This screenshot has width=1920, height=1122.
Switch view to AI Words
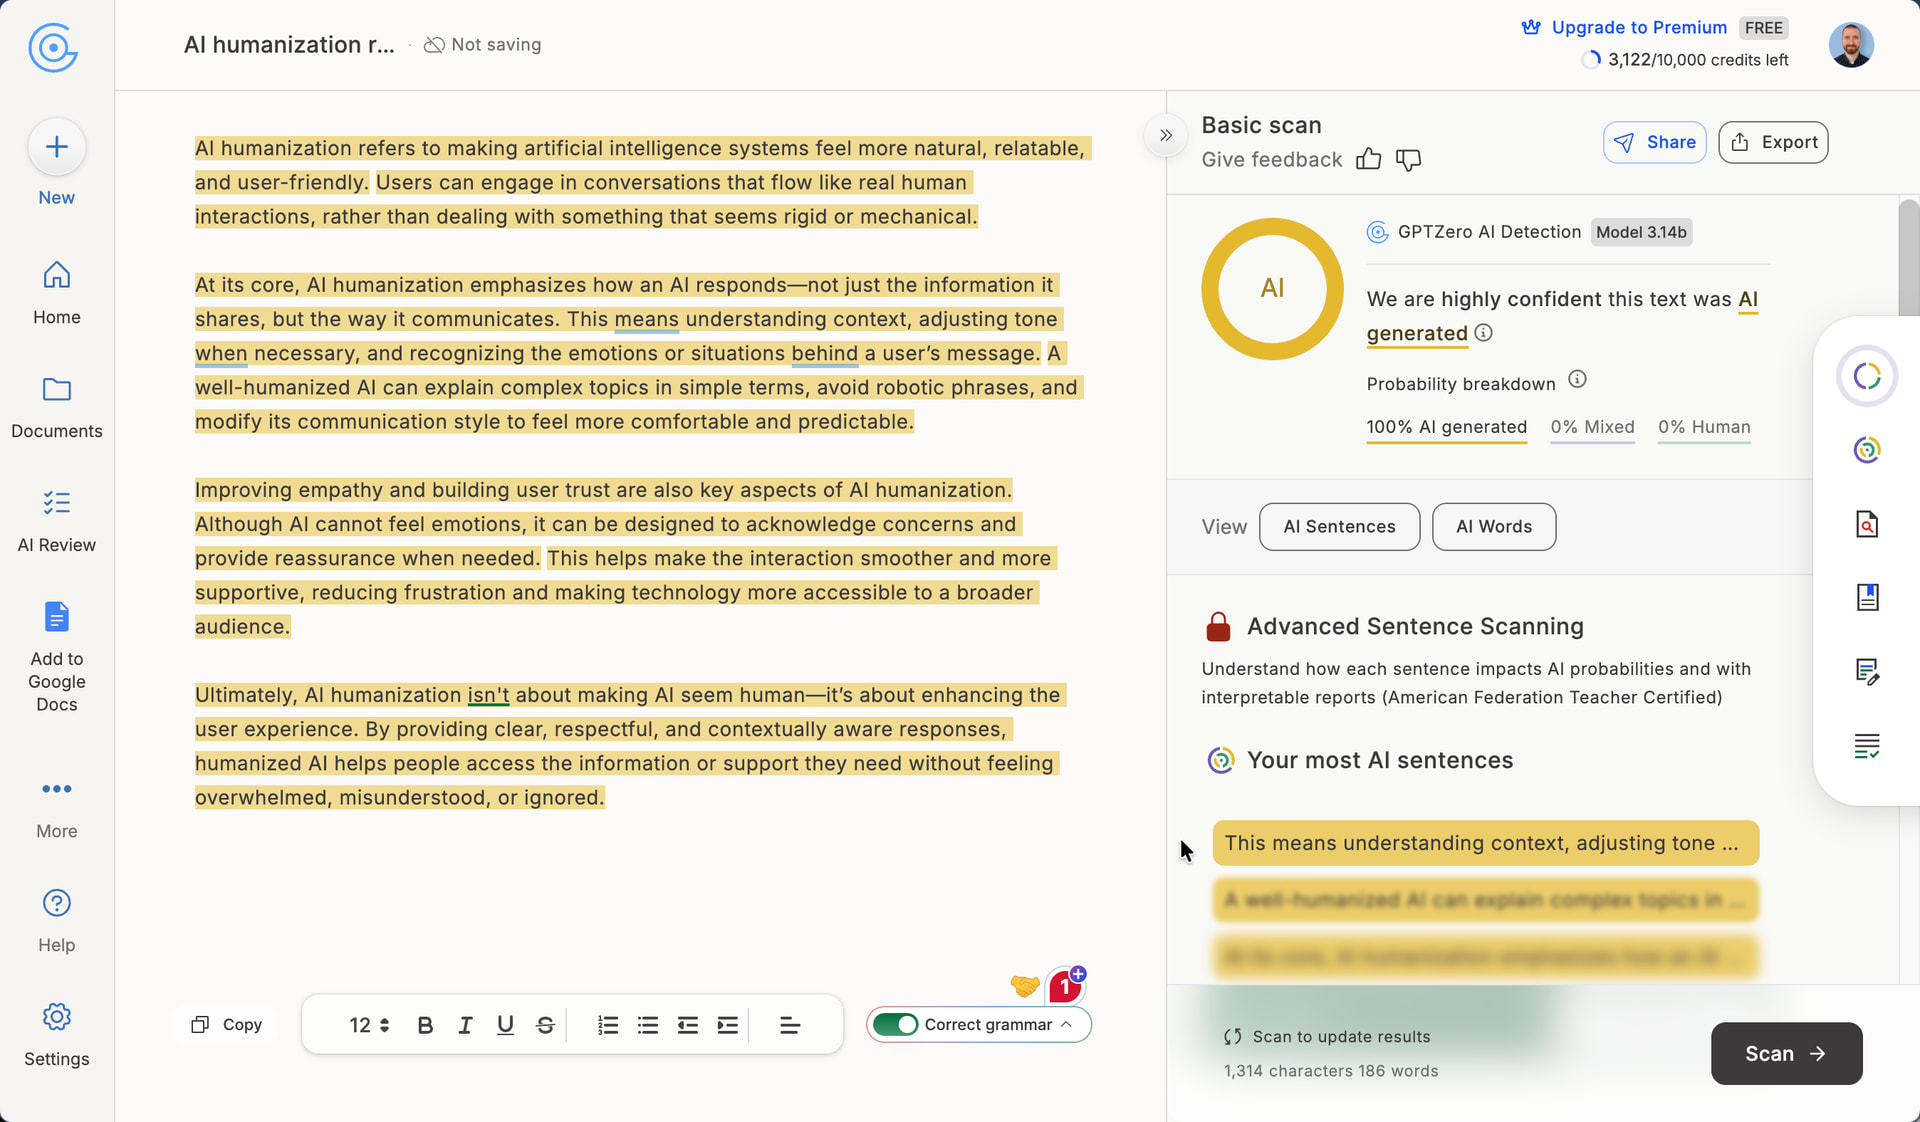1493,527
